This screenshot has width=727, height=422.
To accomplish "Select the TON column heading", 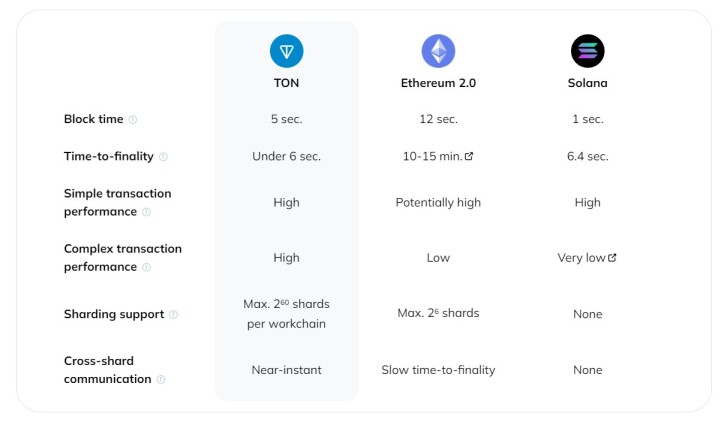I will point(287,83).
